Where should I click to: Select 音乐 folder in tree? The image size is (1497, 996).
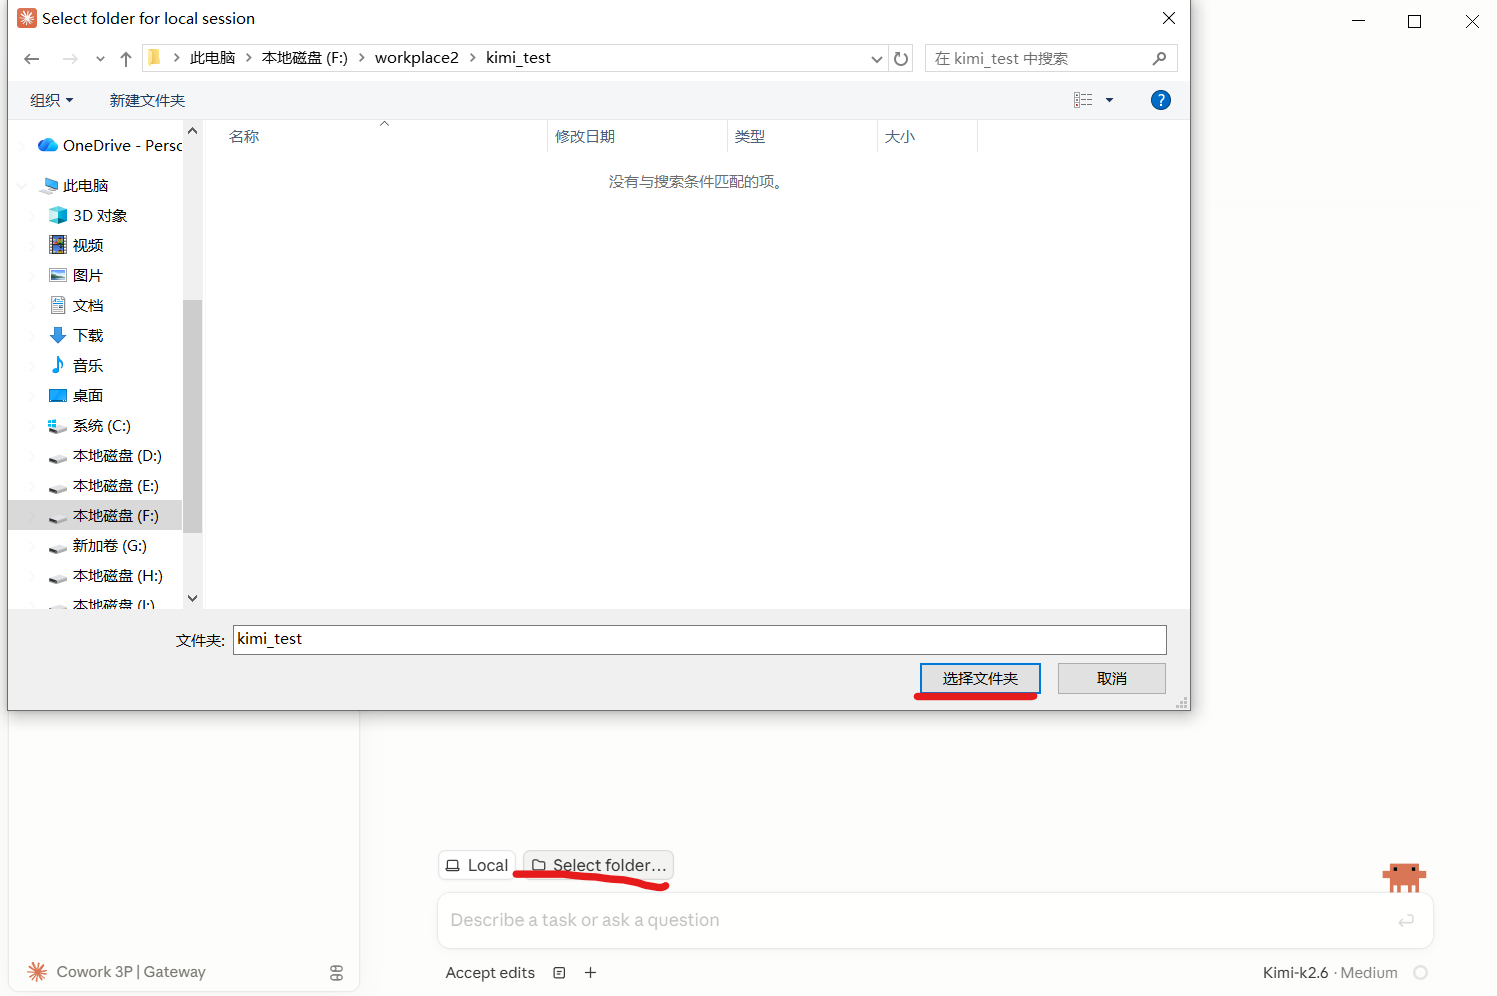[x=76, y=366]
